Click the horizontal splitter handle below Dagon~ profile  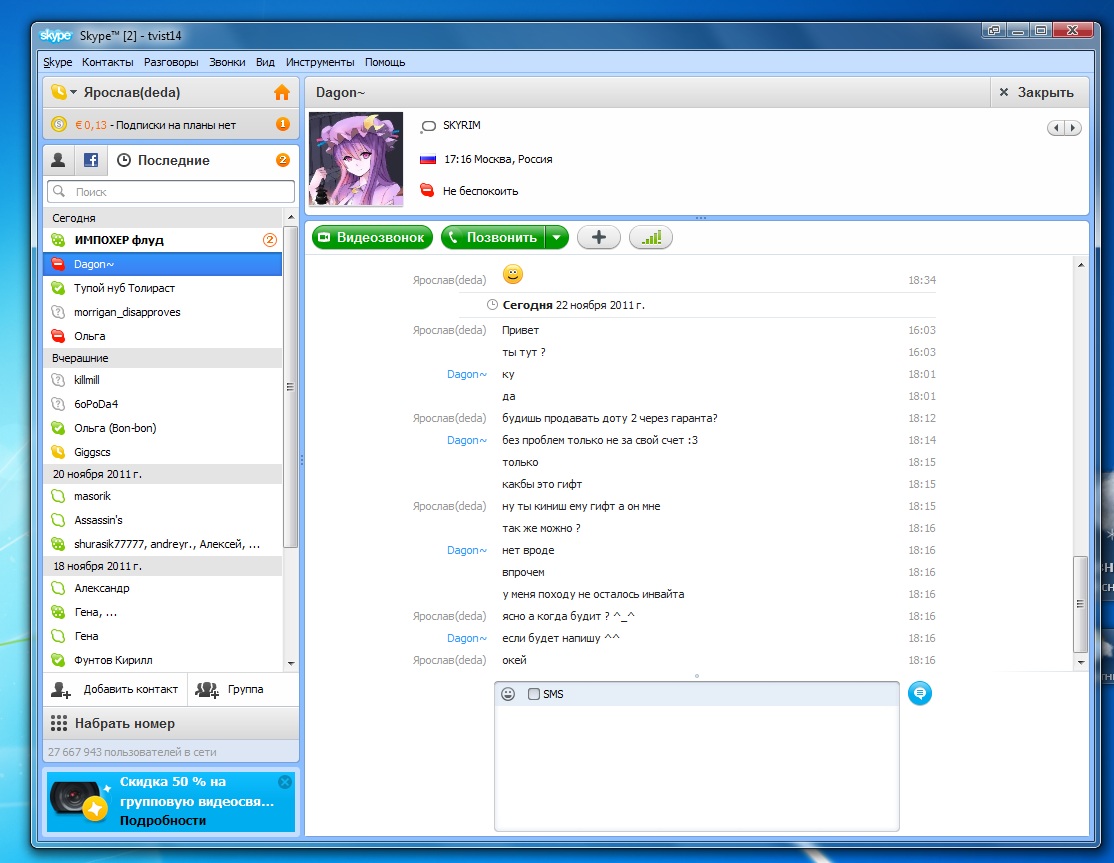pos(701,217)
